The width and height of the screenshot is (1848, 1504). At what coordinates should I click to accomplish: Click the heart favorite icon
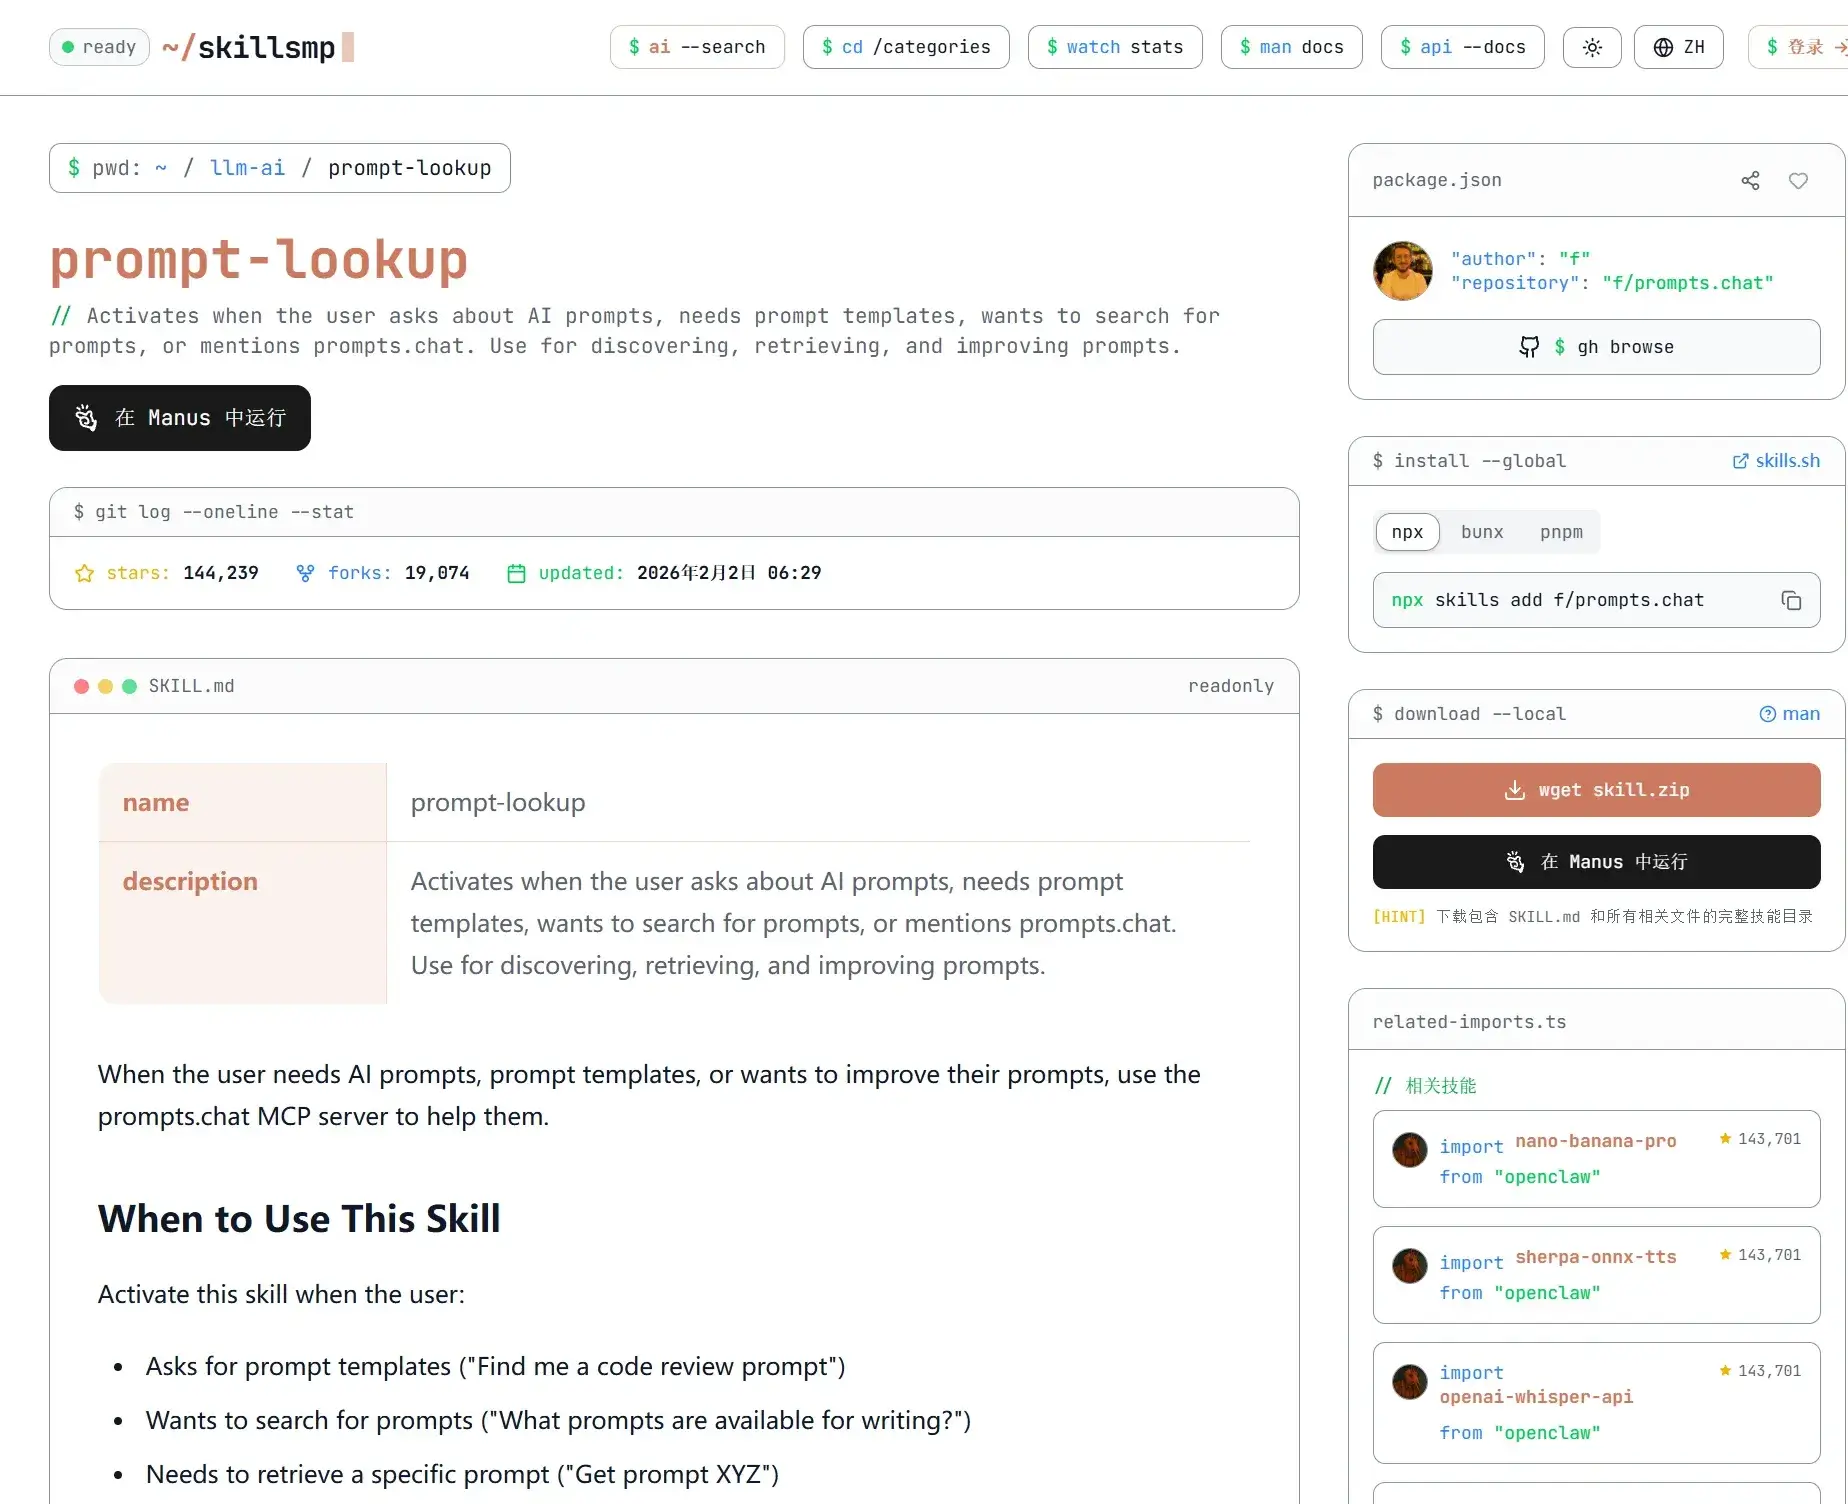[1798, 181]
